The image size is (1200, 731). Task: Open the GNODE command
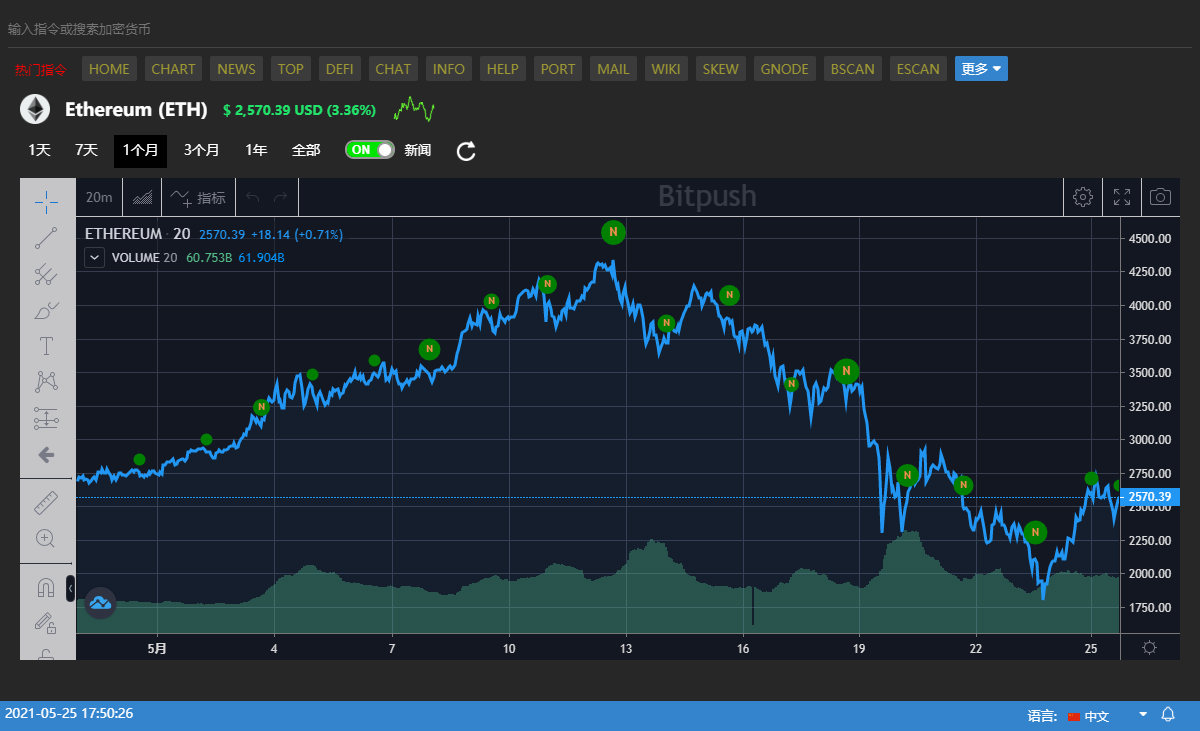(x=785, y=69)
